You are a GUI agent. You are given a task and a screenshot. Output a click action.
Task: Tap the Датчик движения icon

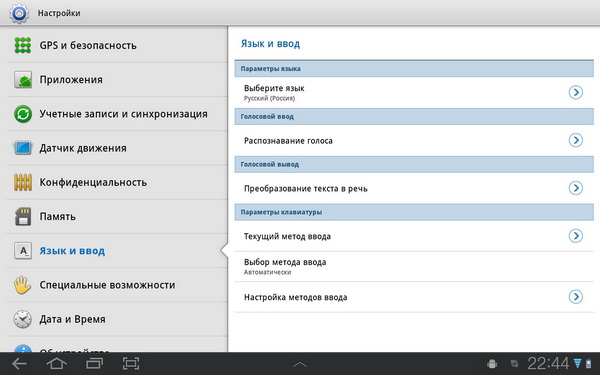click(x=23, y=148)
